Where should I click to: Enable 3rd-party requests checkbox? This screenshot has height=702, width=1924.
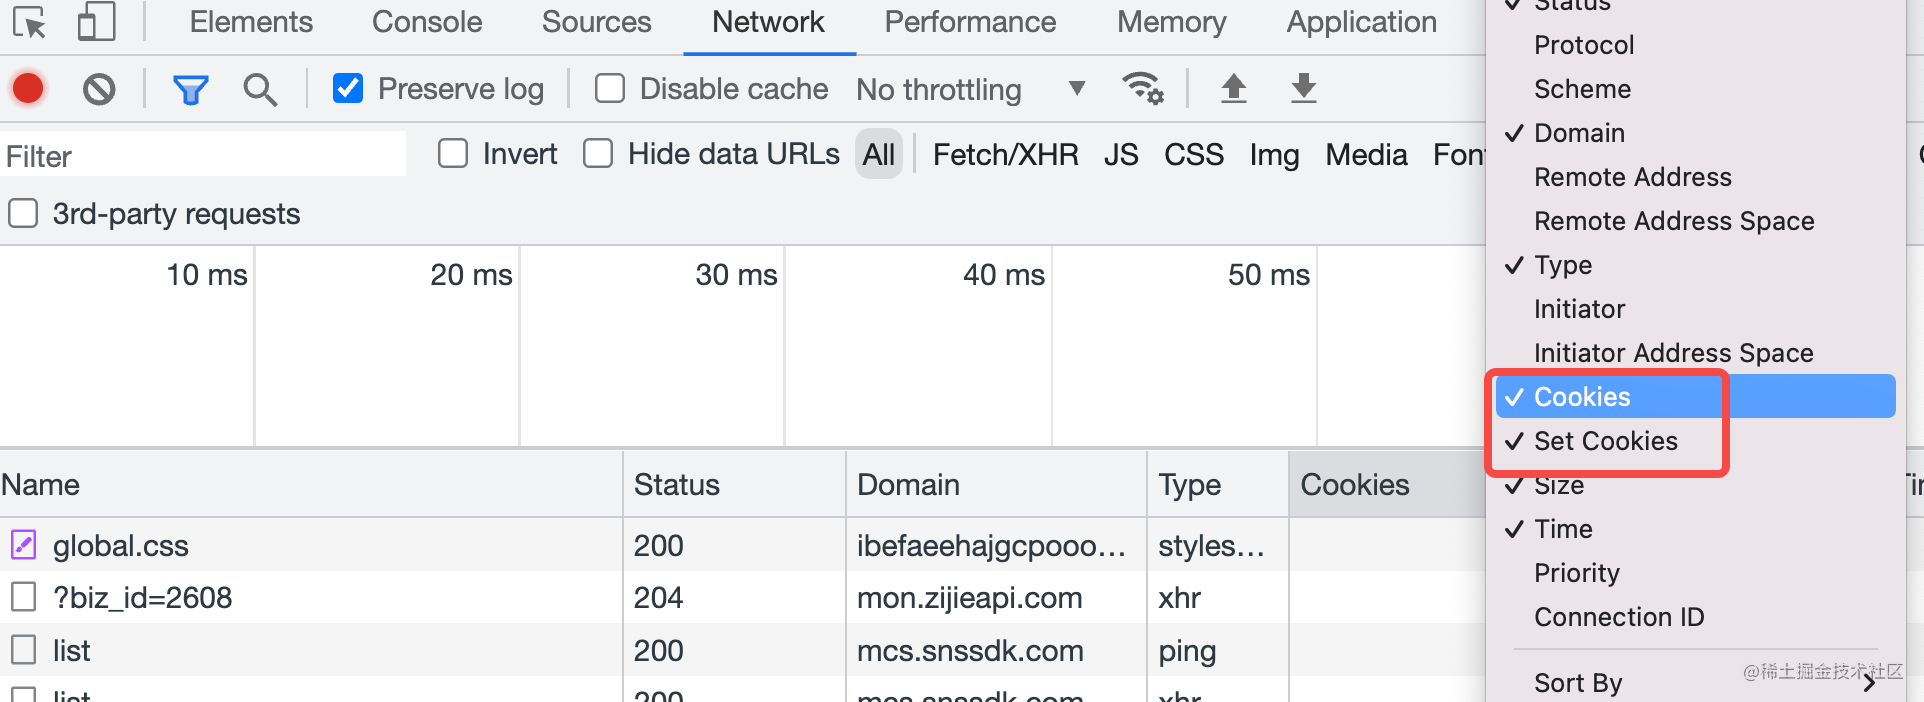click(23, 214)
